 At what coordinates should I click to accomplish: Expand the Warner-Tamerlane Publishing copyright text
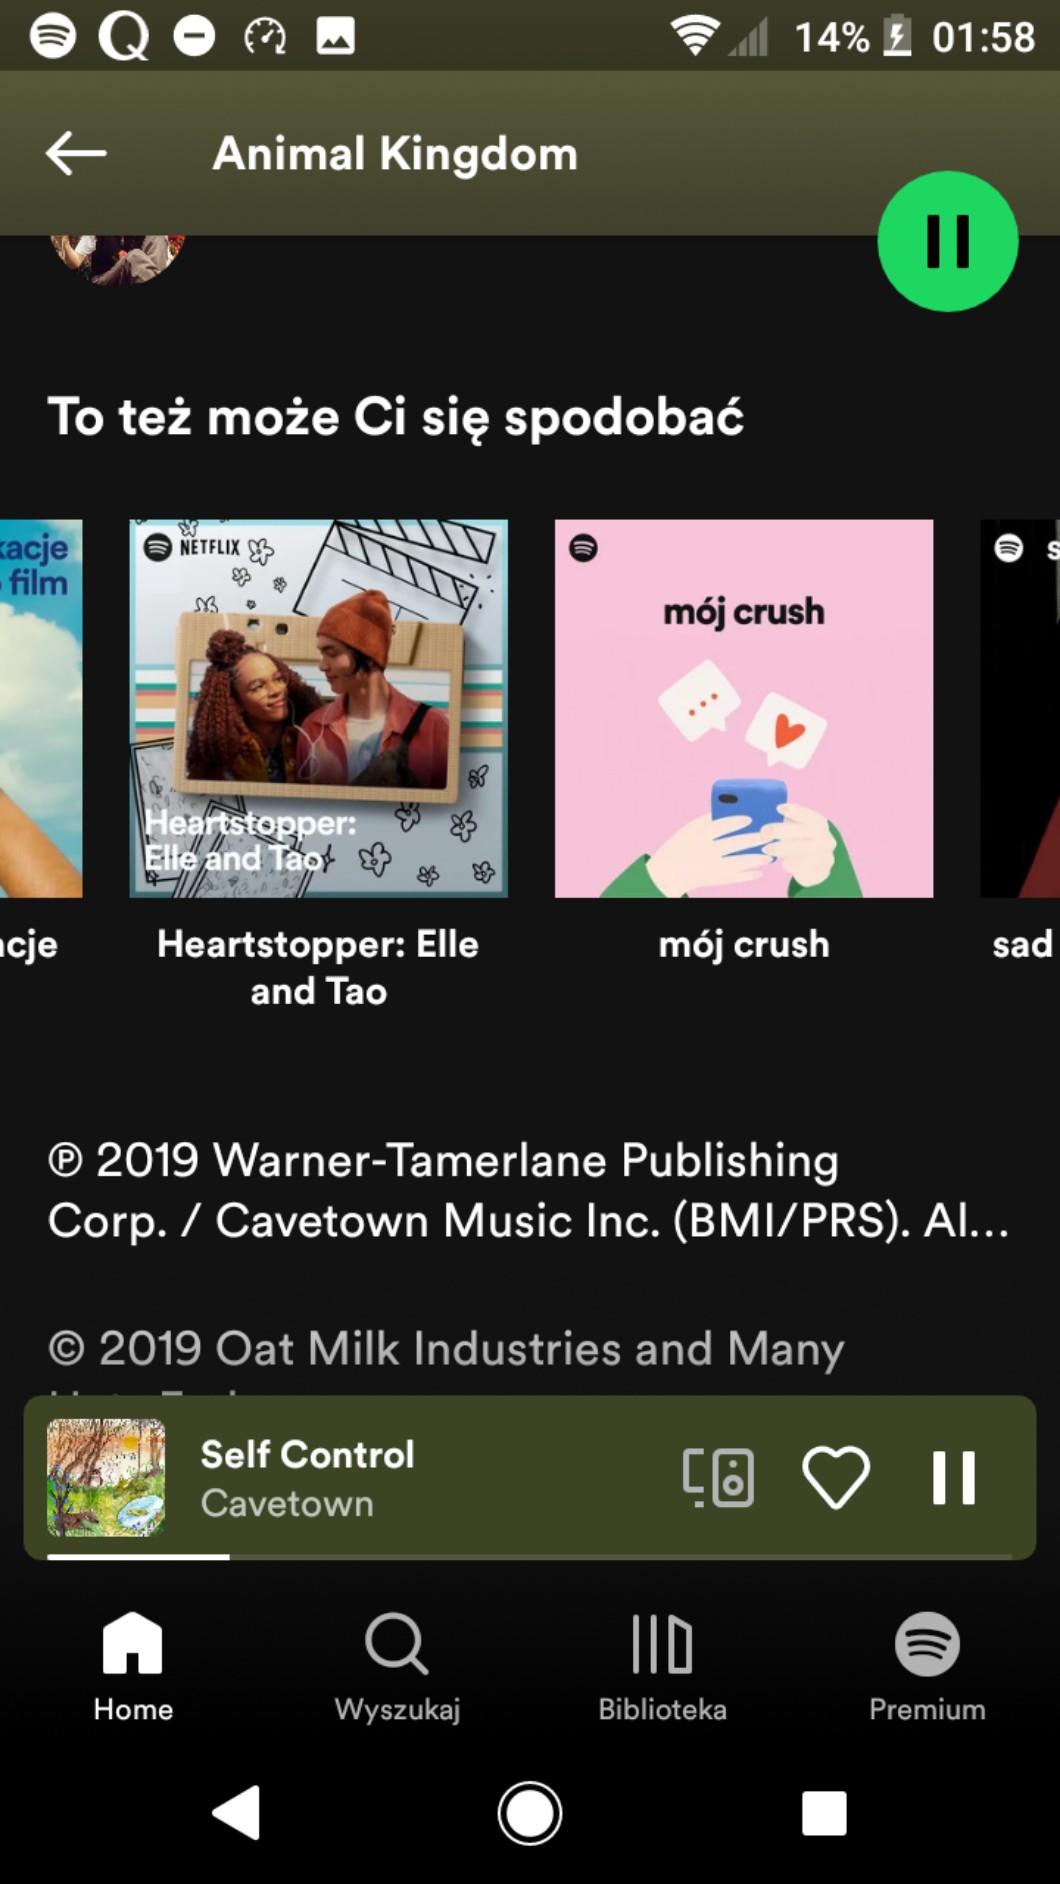point(528,1190)
